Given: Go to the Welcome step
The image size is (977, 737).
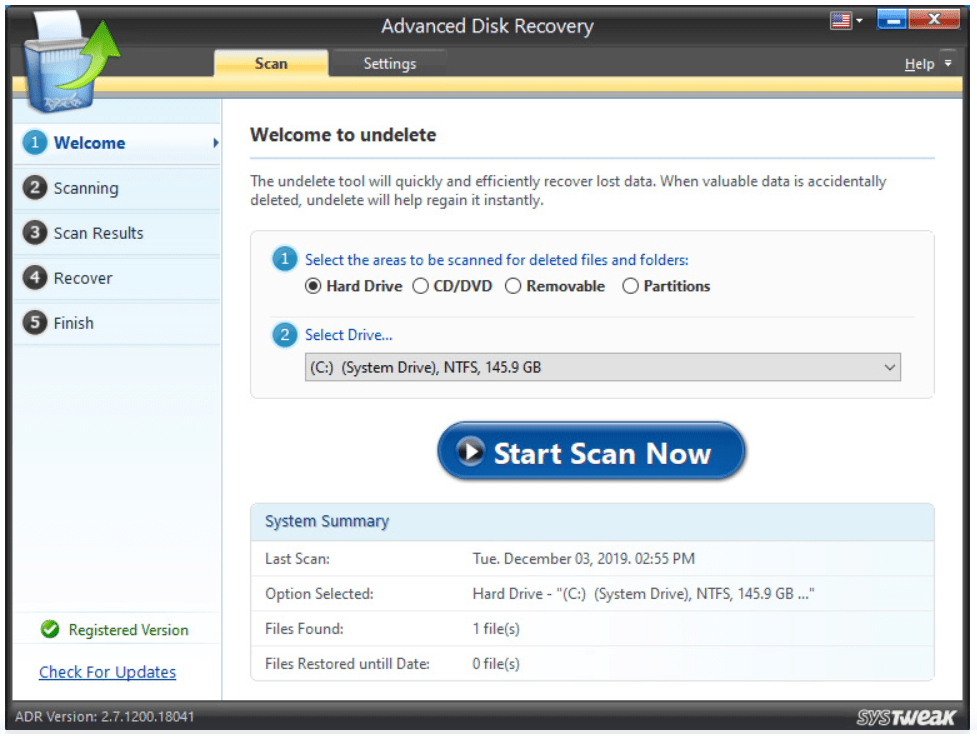Looking at the screenshot, I should [117, 143].
